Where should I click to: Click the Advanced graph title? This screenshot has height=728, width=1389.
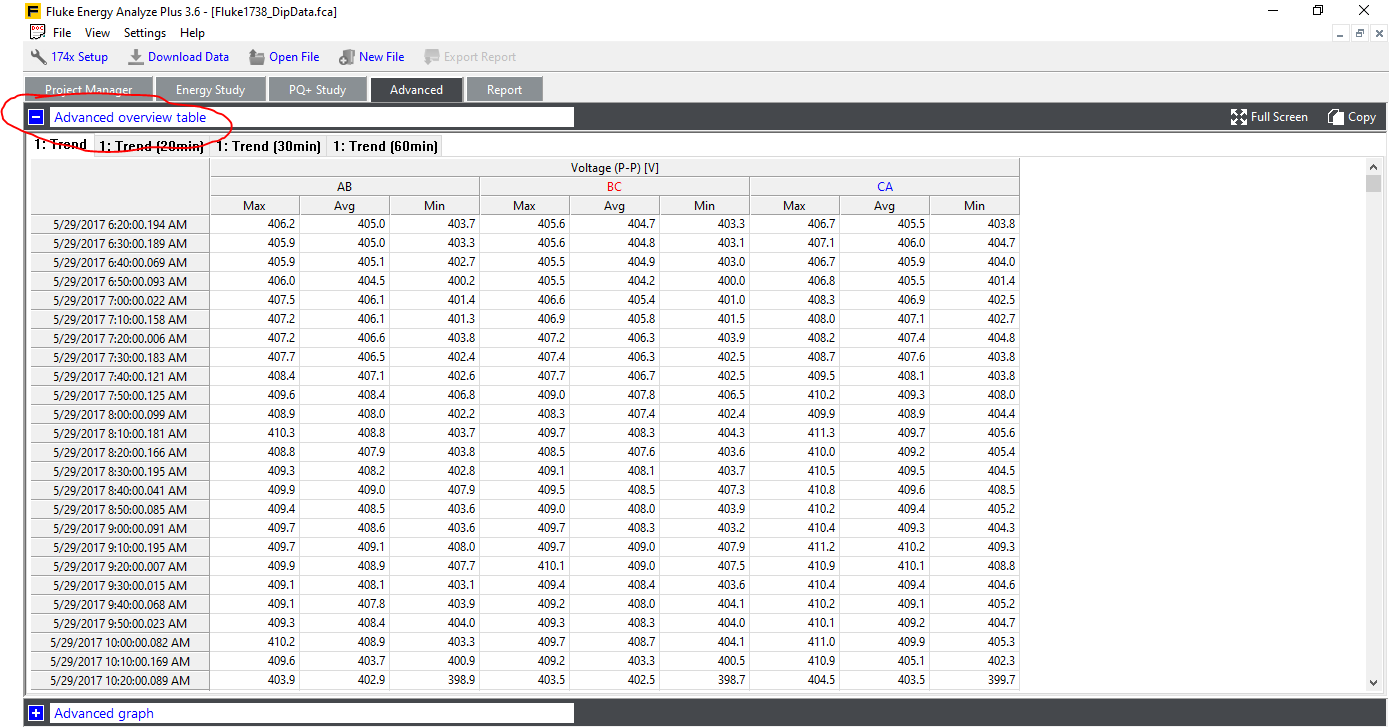104,713
